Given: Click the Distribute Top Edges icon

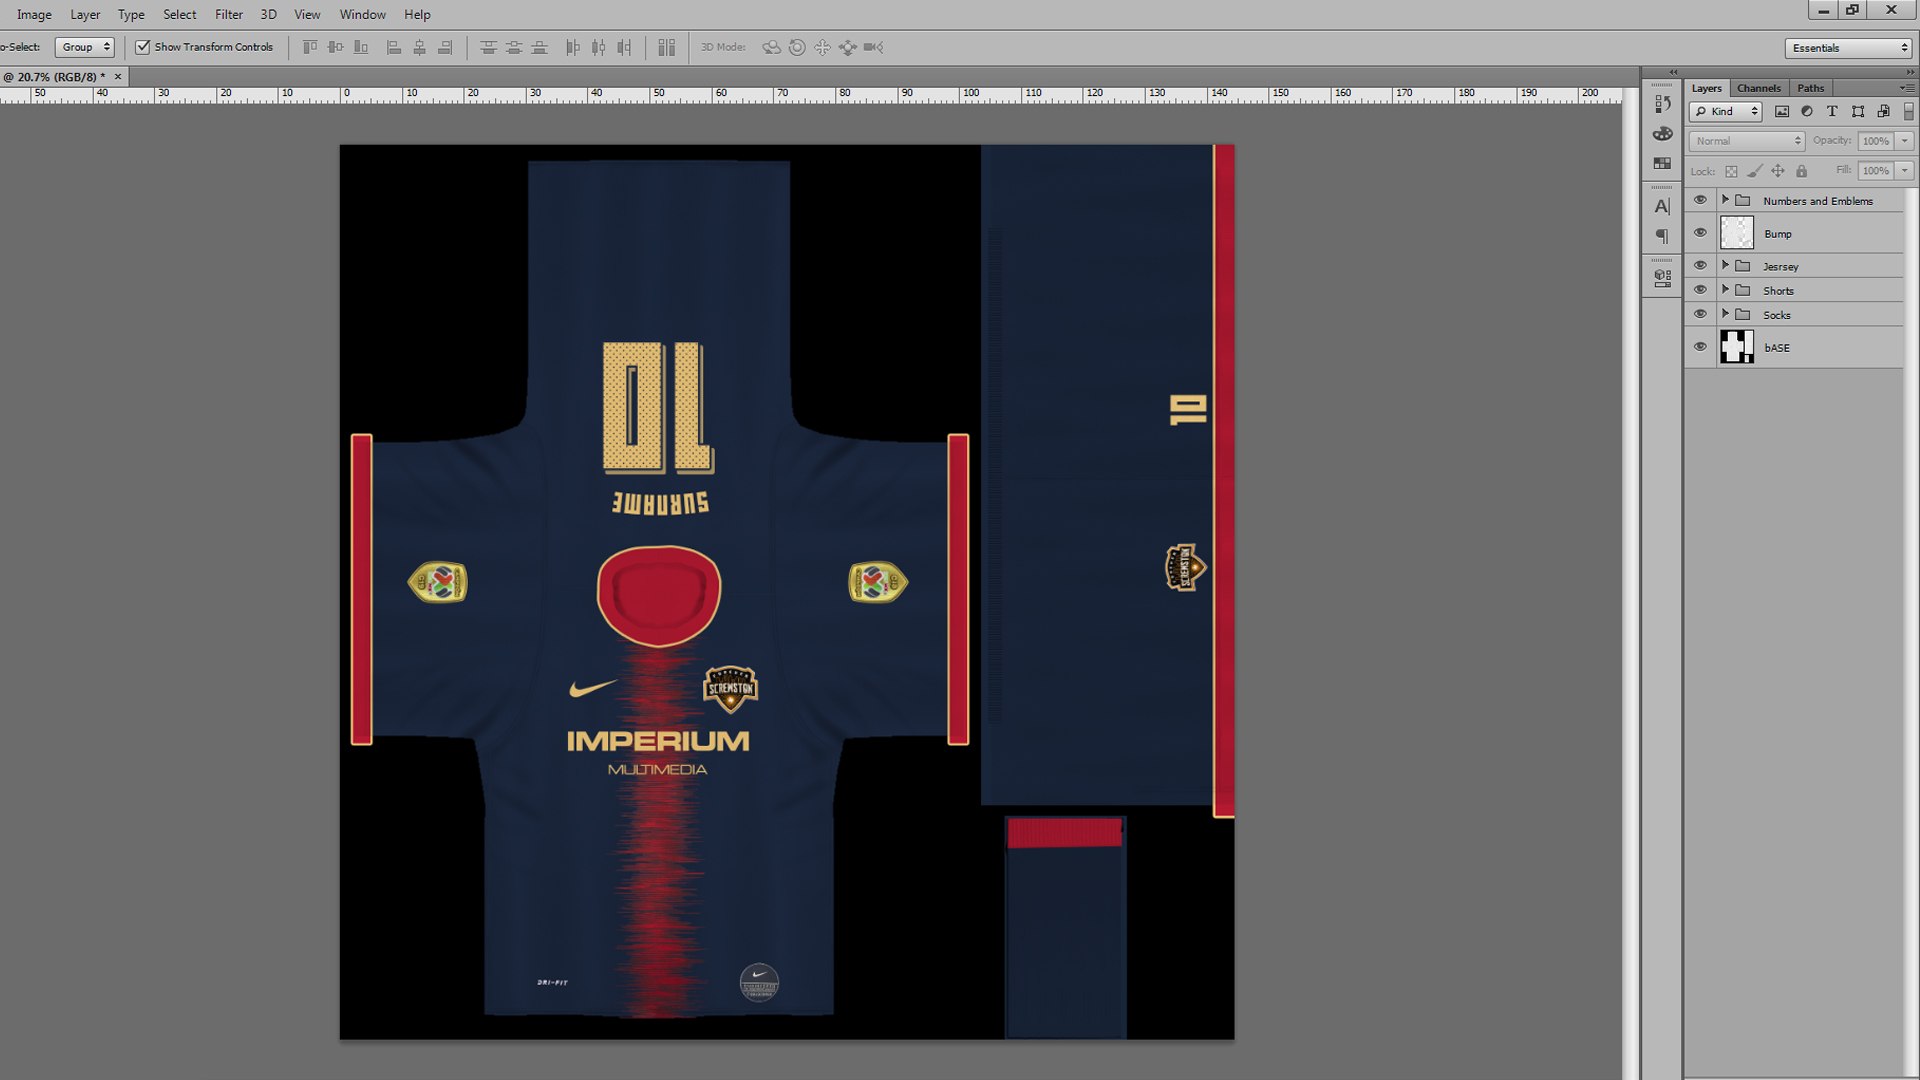Looking at the screenshot, I should click(x=488, y=47).
